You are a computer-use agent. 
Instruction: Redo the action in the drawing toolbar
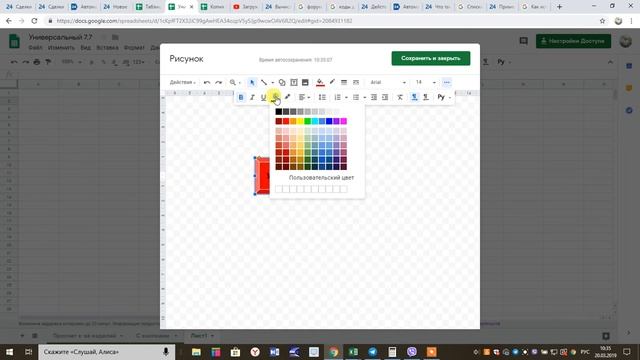219,82
